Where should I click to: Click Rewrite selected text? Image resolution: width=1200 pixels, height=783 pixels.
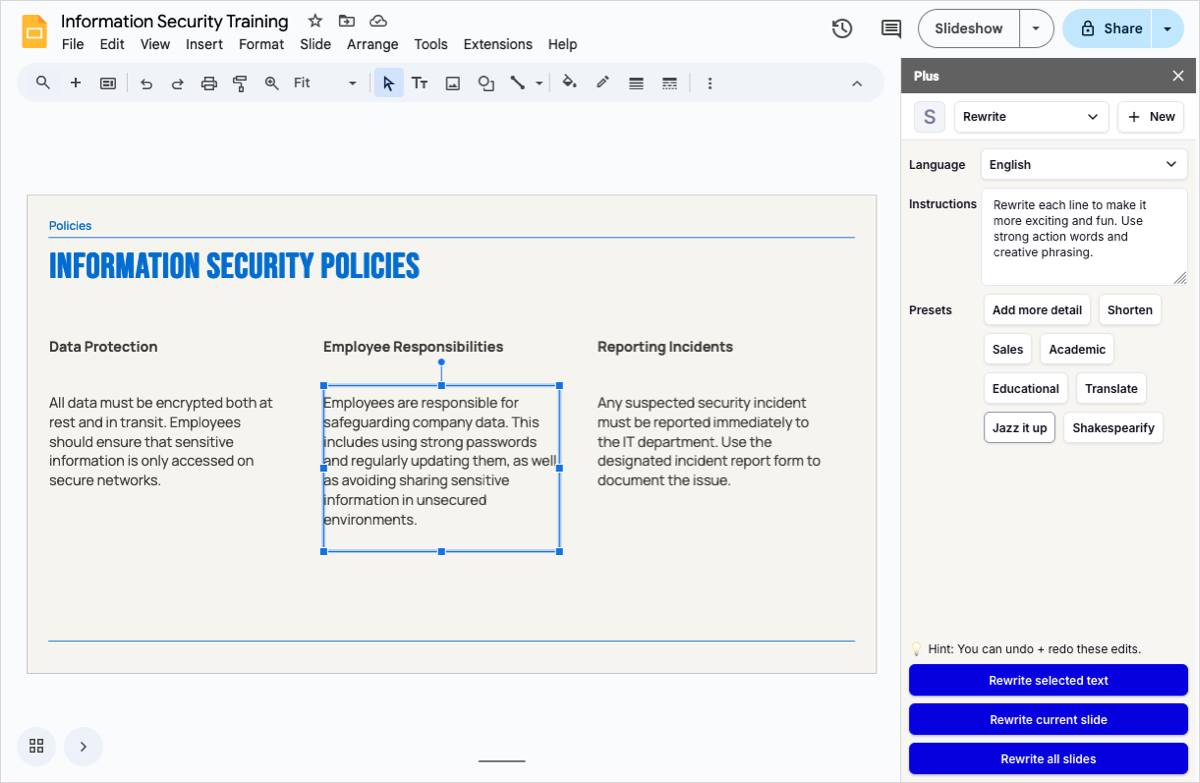click(1048, 680)
